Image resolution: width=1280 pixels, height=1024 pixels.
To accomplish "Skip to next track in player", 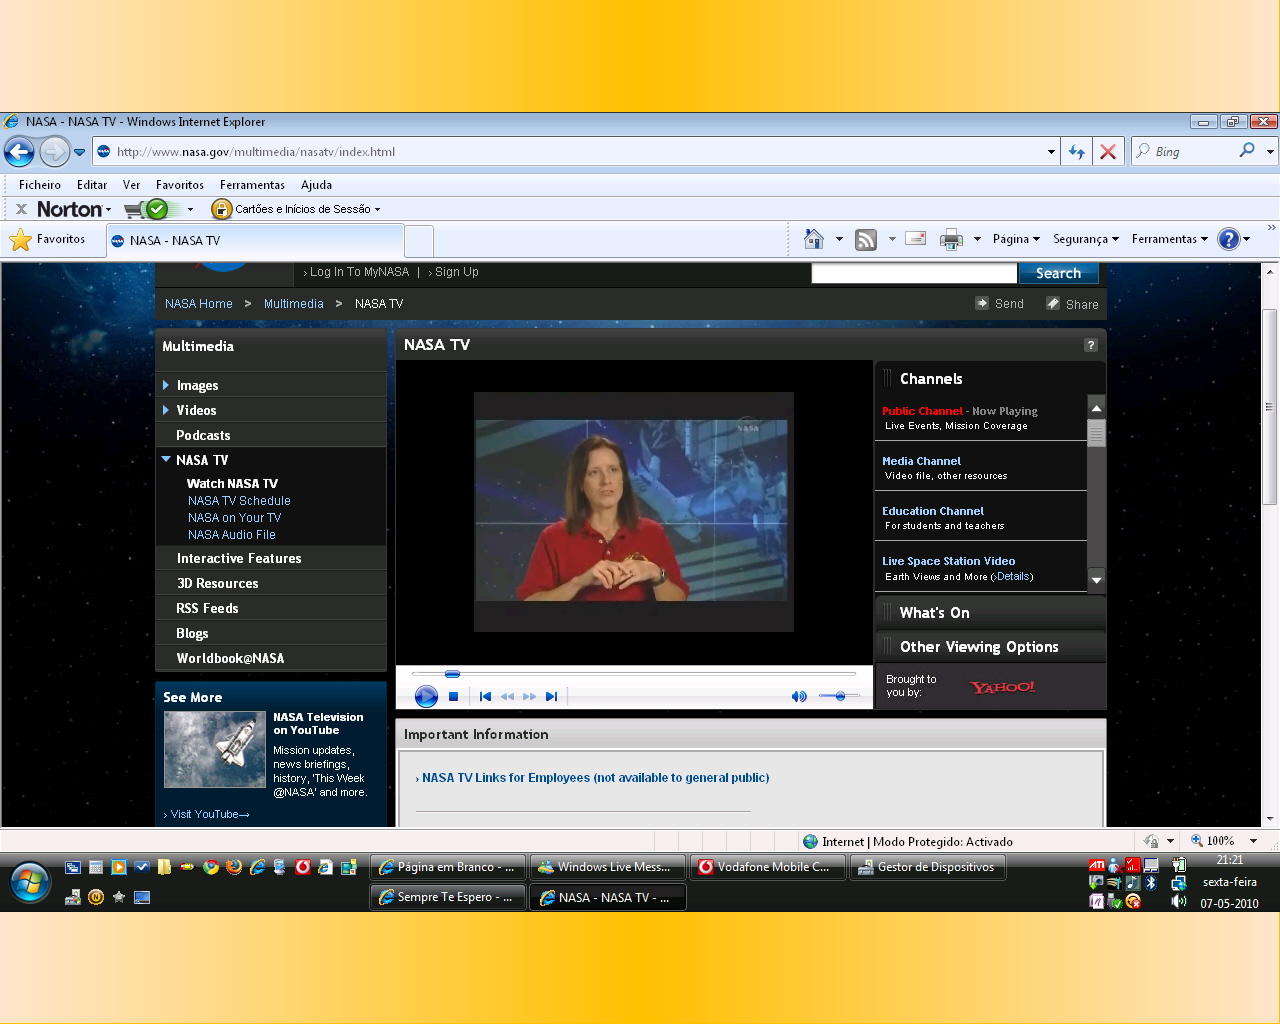I will tap(551, 696).
